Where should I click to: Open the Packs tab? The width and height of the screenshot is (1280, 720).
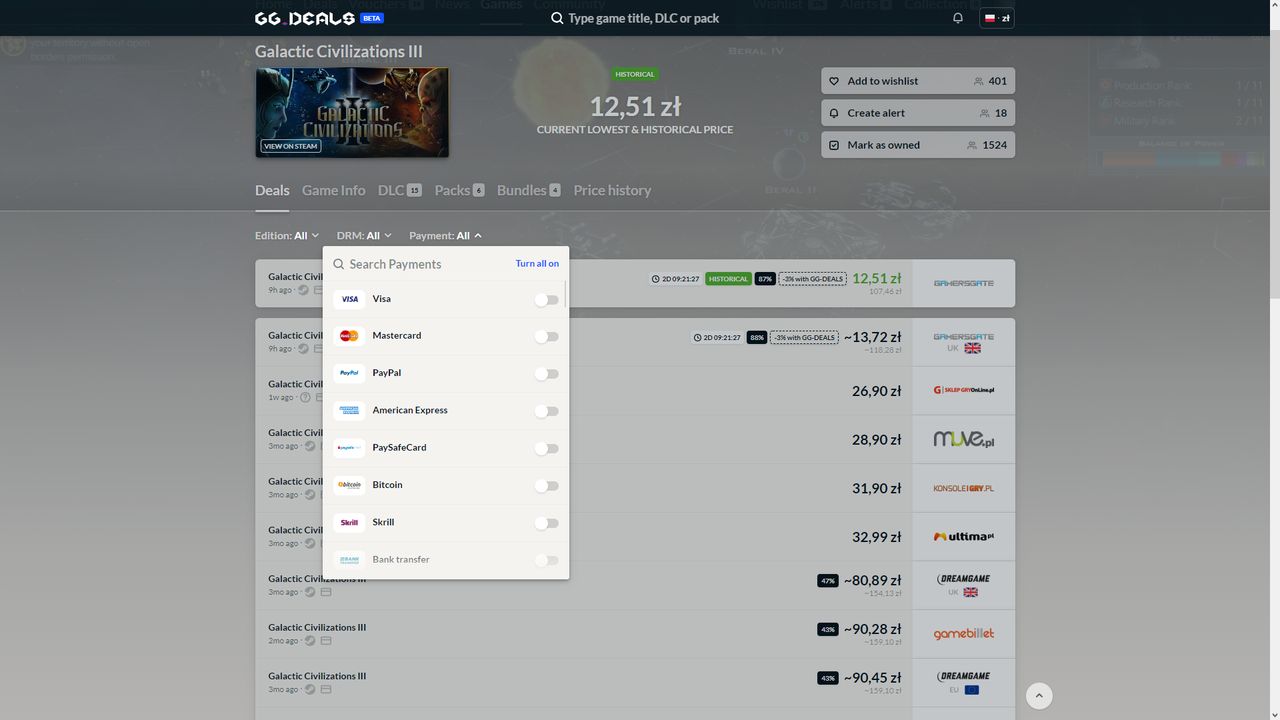click(x=459, y=190)
